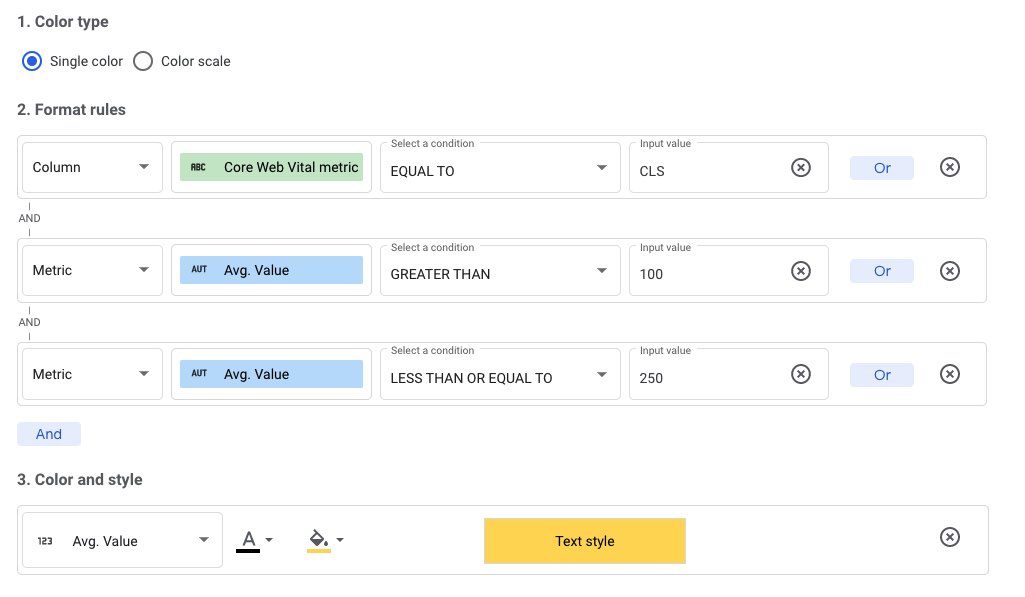Remove the CLS input value
Screen dimensions: 1025x597
[800, 167]
